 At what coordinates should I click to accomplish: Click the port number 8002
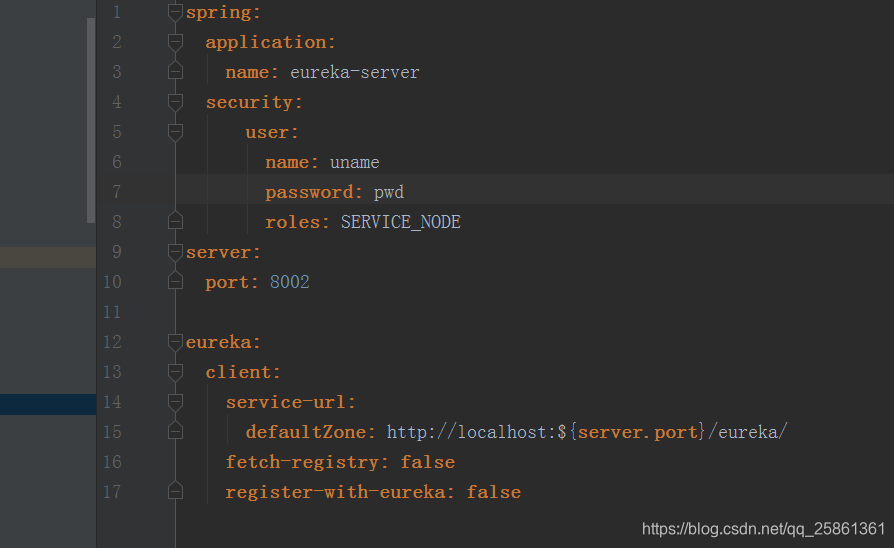pos(290,282)
